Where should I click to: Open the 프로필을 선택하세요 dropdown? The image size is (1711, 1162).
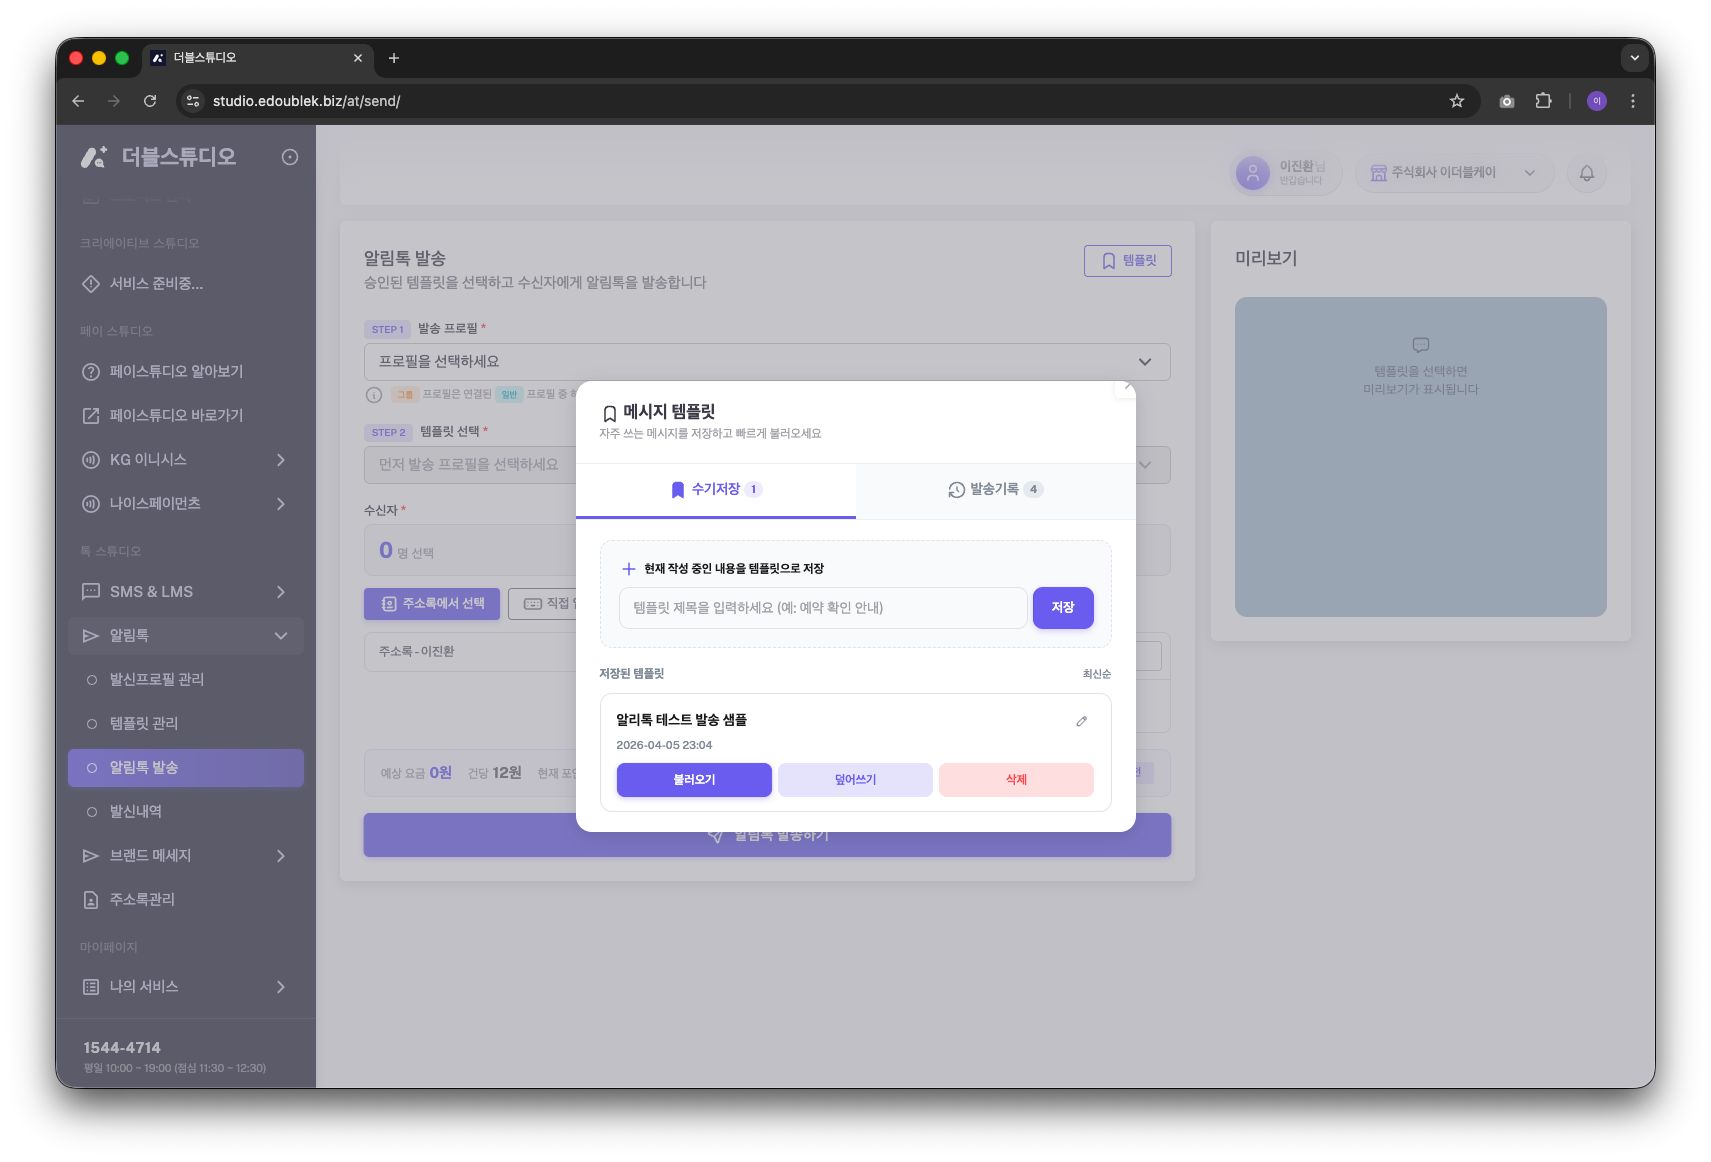coord(767,362)
